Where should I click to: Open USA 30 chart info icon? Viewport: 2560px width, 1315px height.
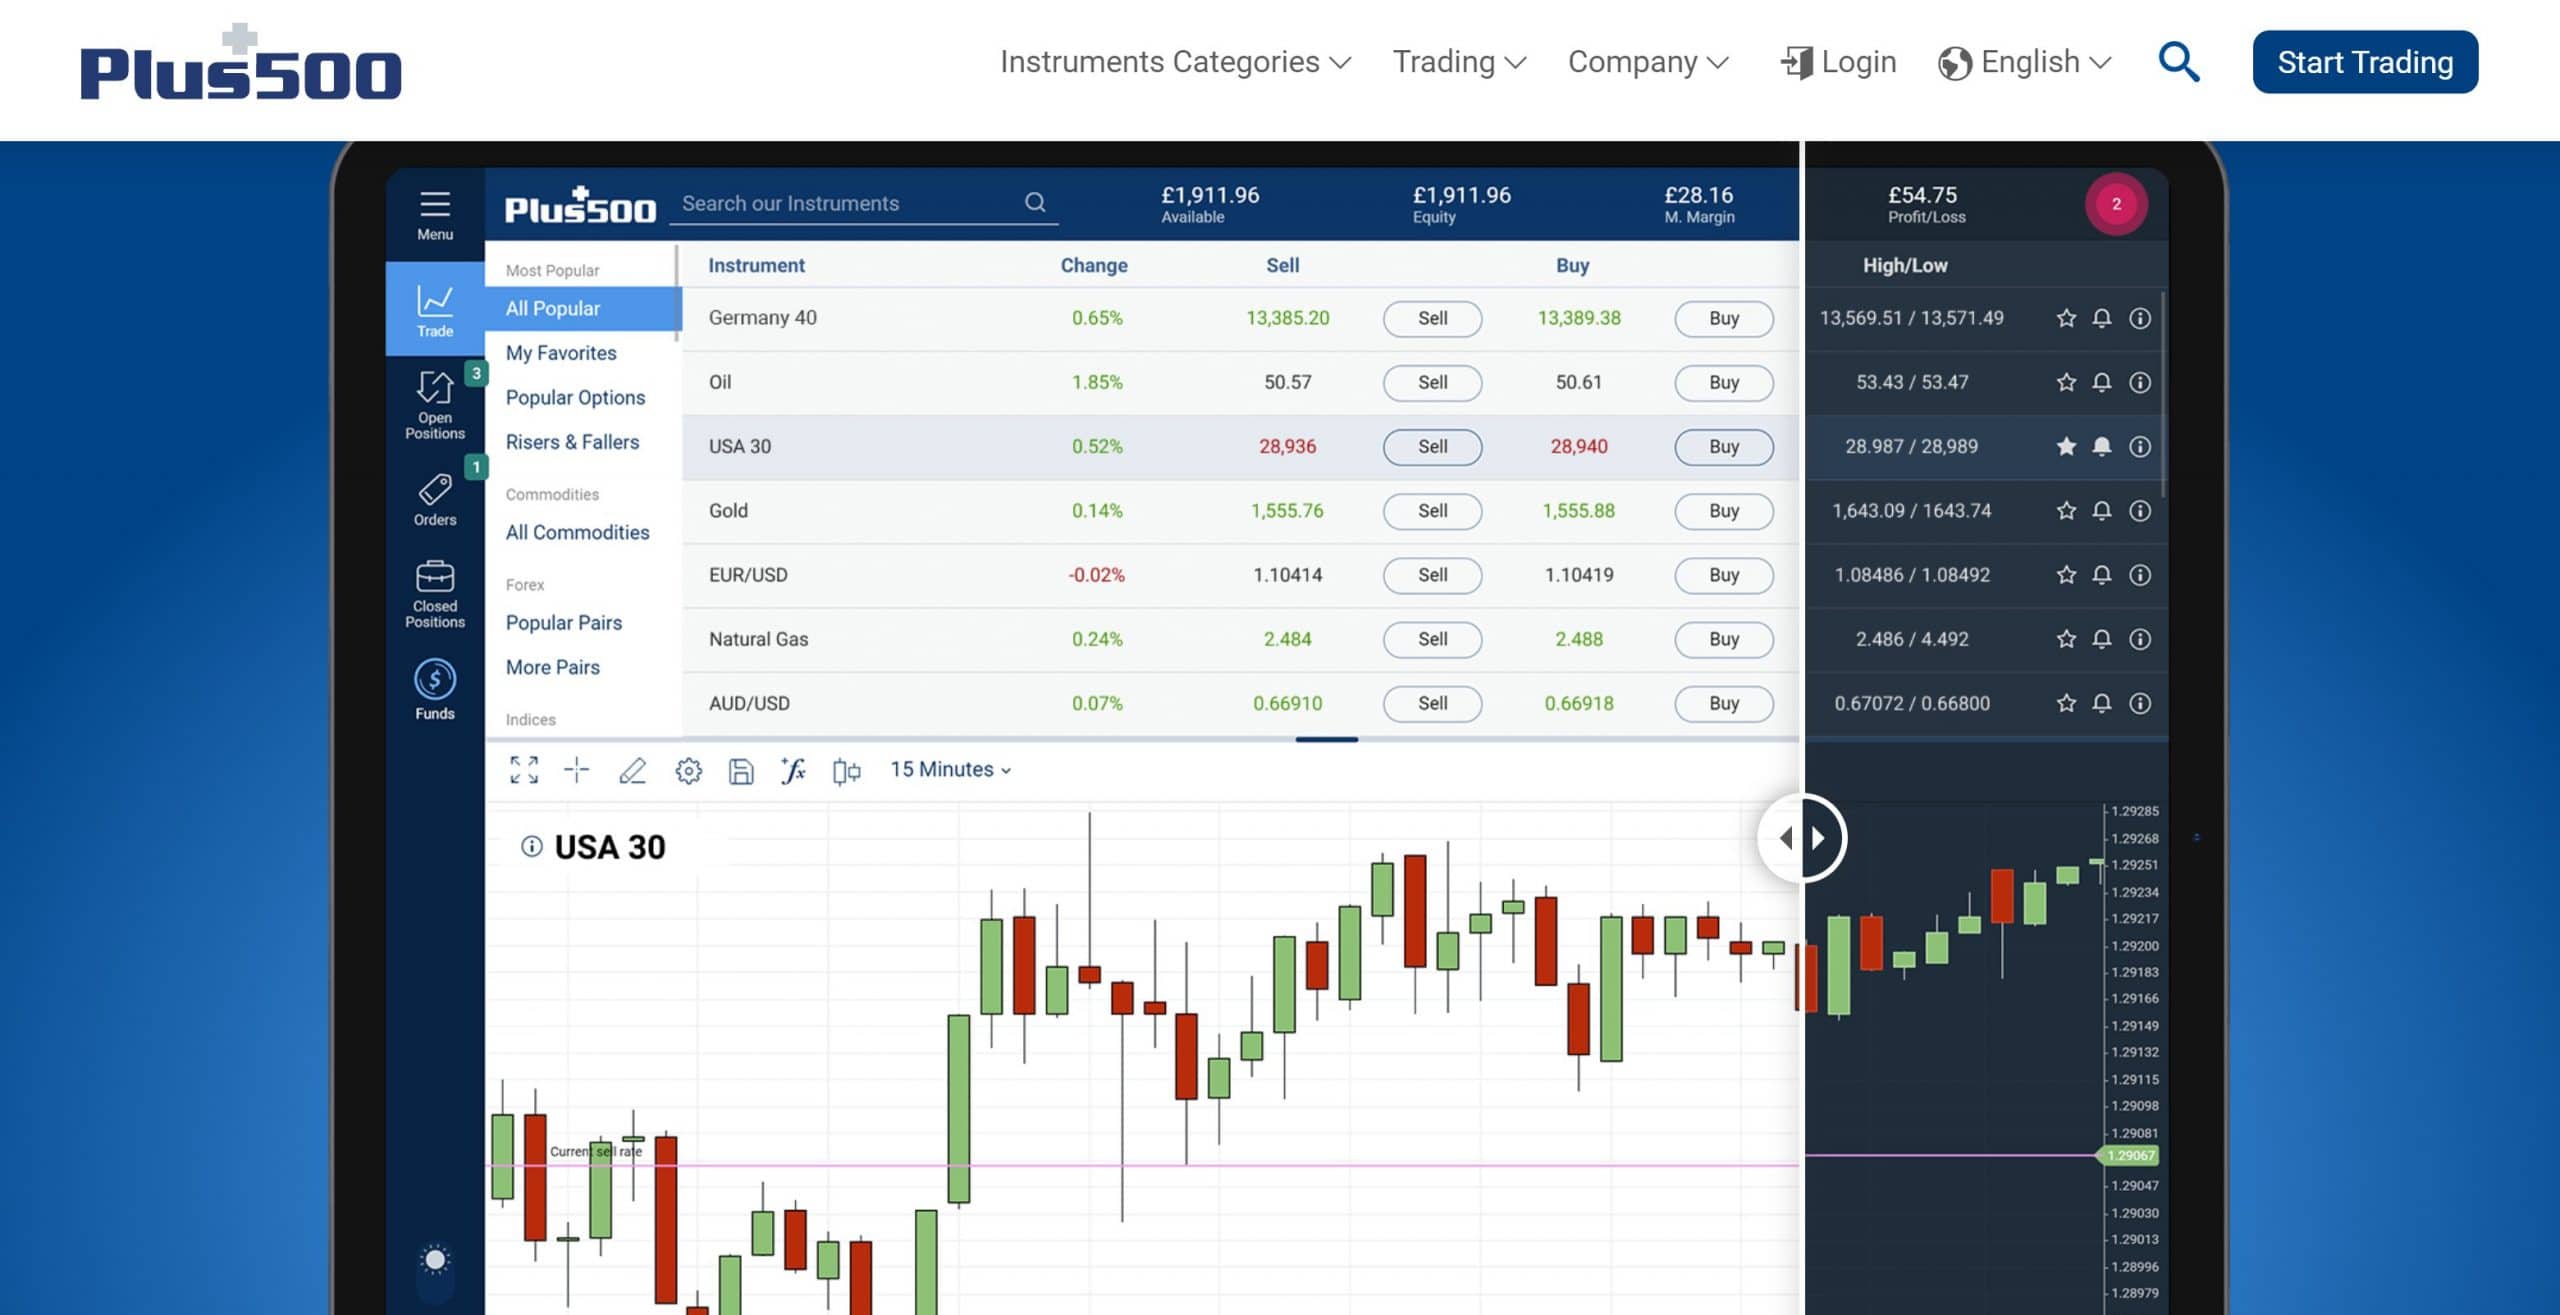point(532,846)
